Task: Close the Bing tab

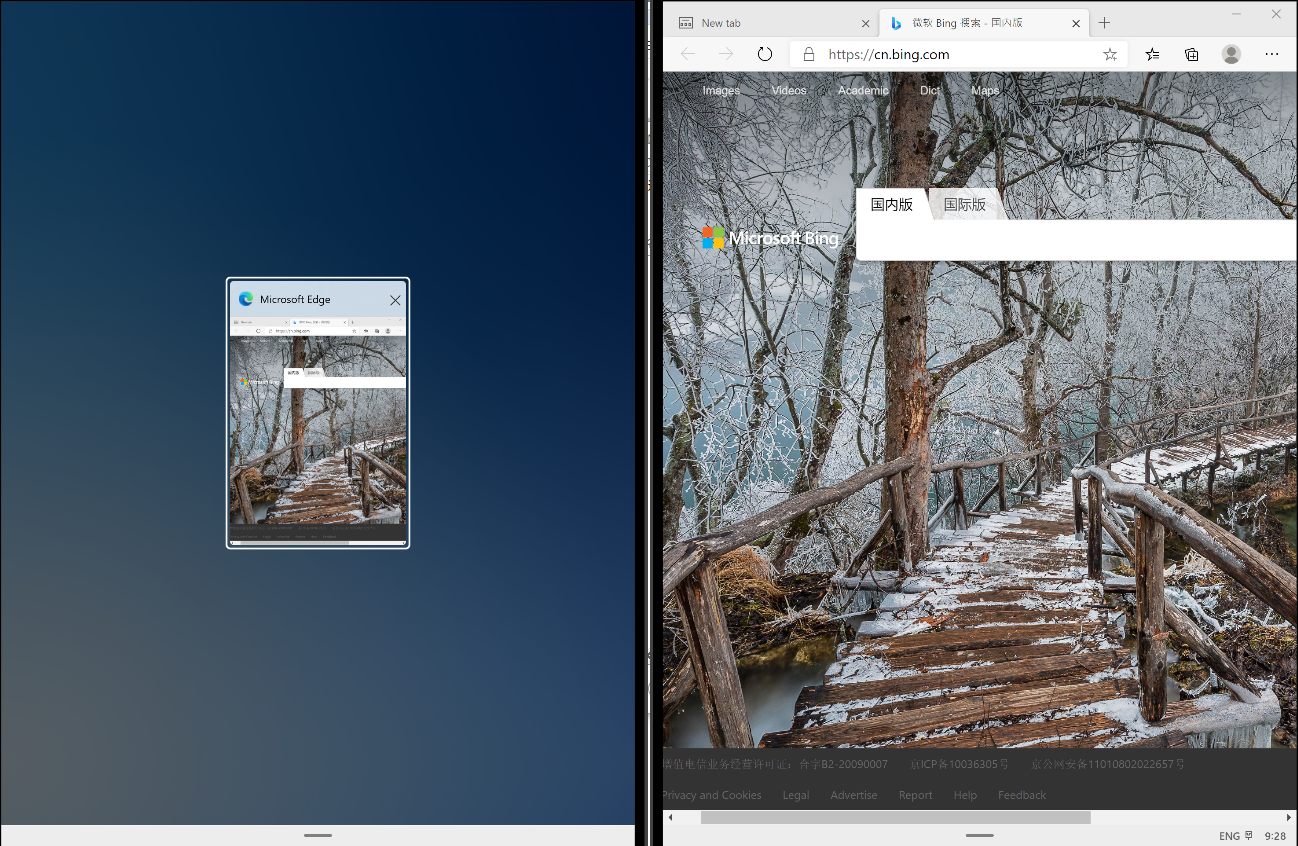Action: [x=1074, y=23]
